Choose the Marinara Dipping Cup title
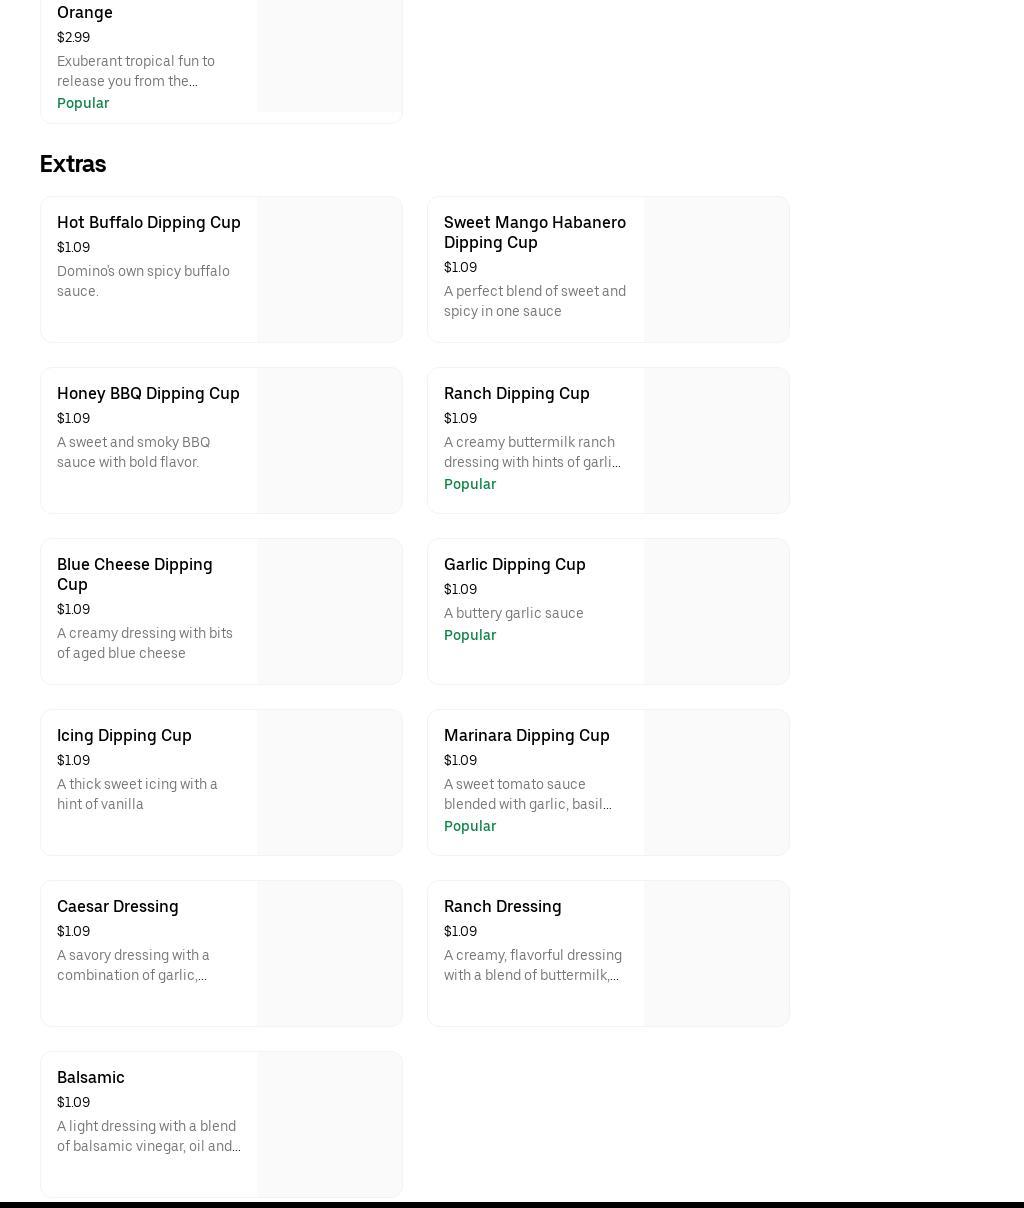Image resolution: width=1024 pixels, height=1208 pixels. click(x=526, y=735)
